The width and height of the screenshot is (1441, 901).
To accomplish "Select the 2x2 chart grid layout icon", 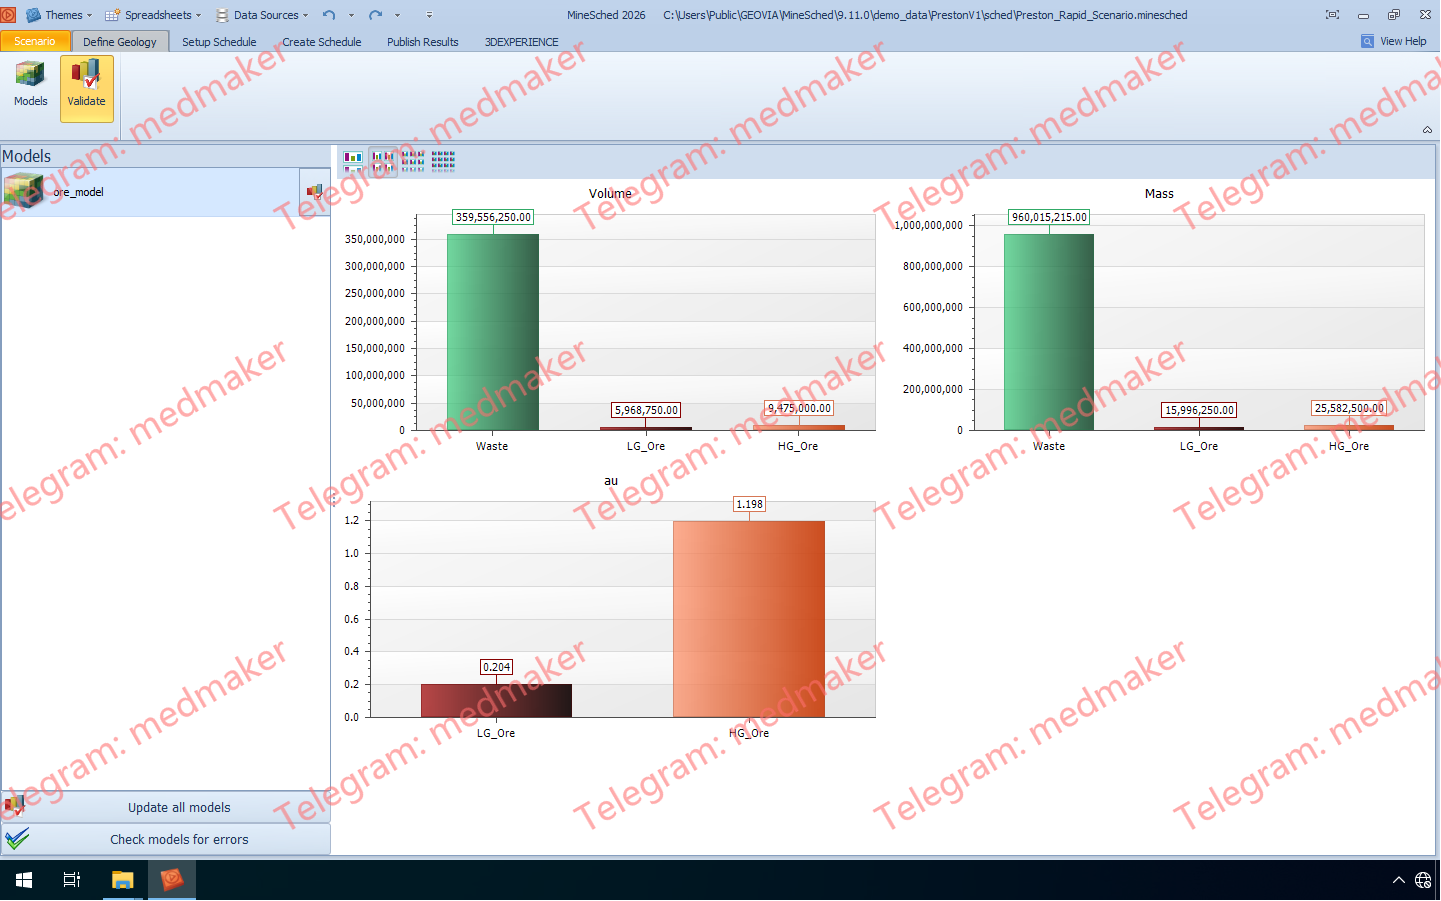I will (x=382, y=160).
